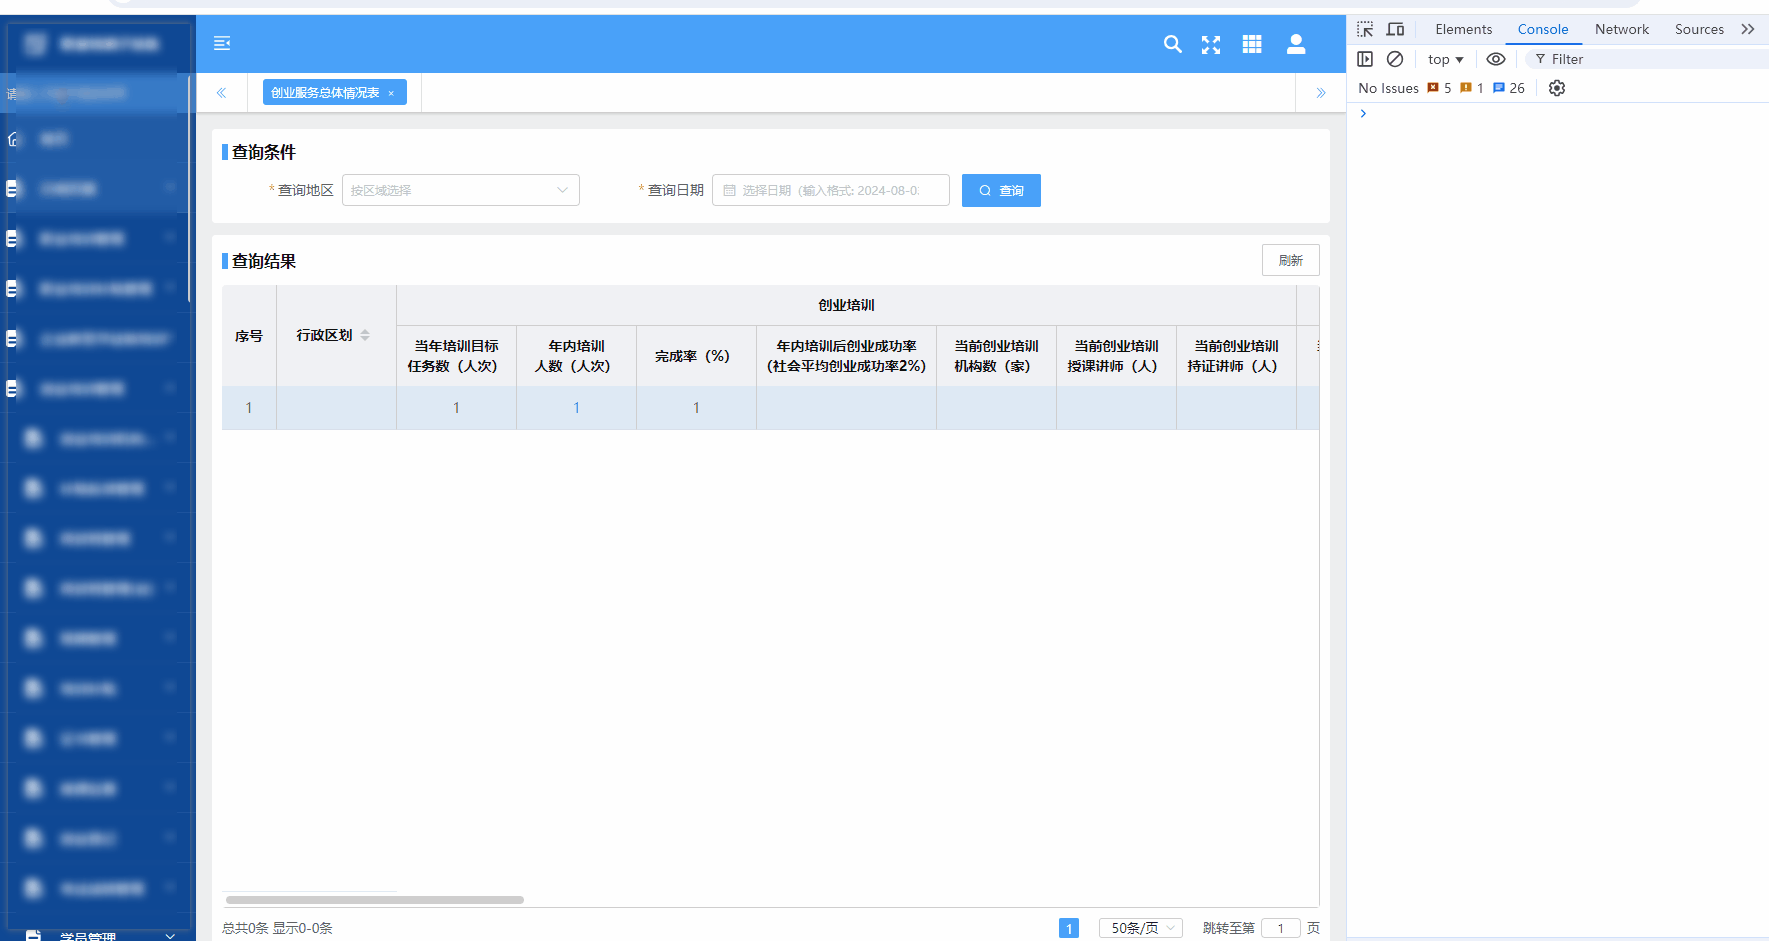The width and height of the screenshot is (1769, 941).
Task: Open the top JavaScript context dropdown
Action: 1446,59
